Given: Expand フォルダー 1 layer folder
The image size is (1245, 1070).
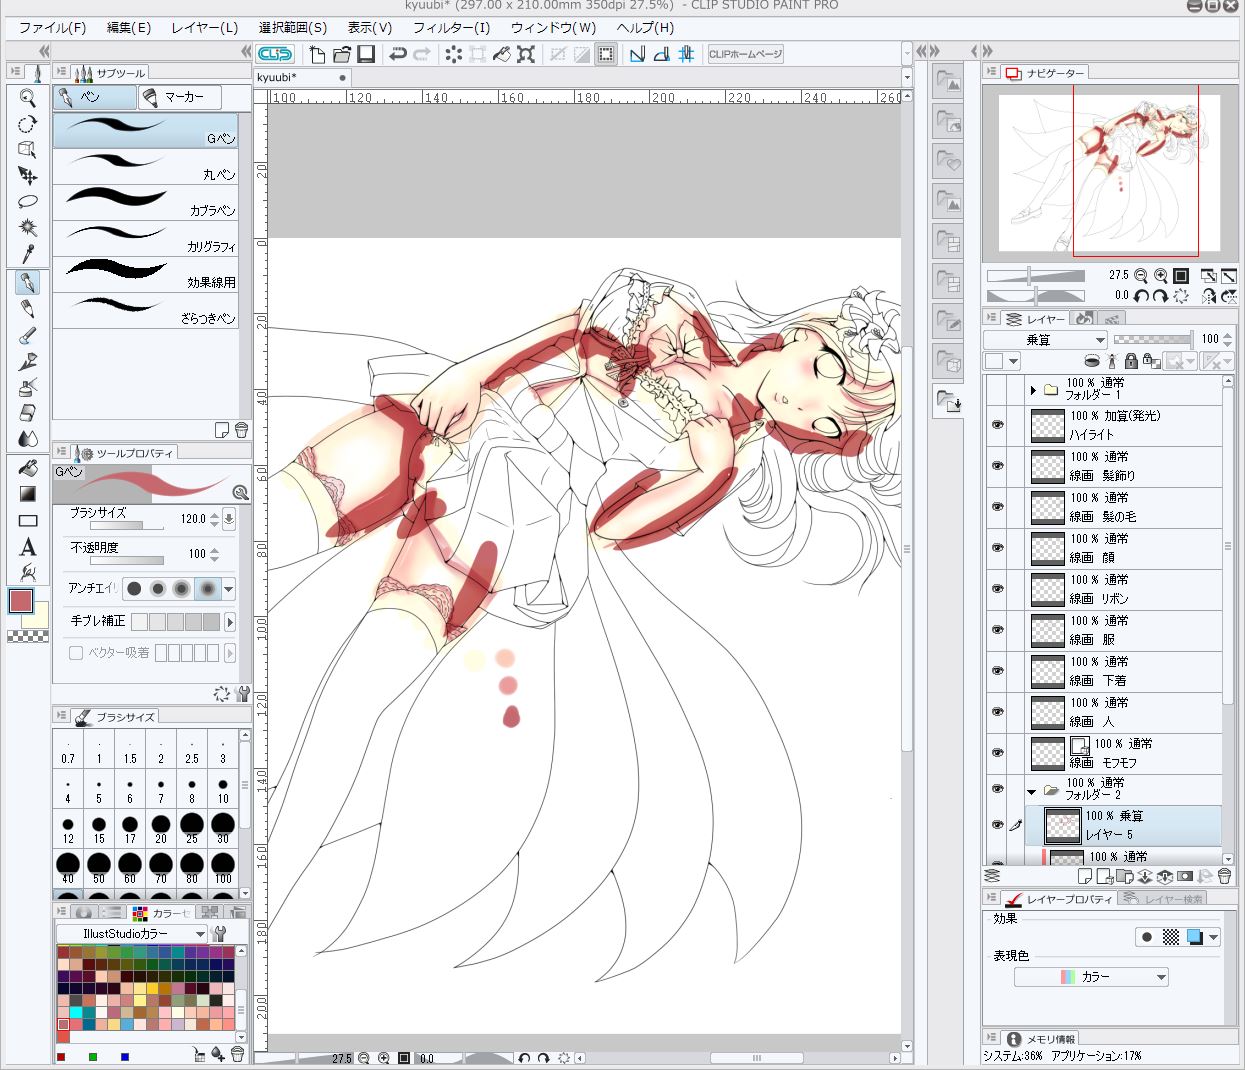Looking at the screenshot, I should (x=1033, y=391).
